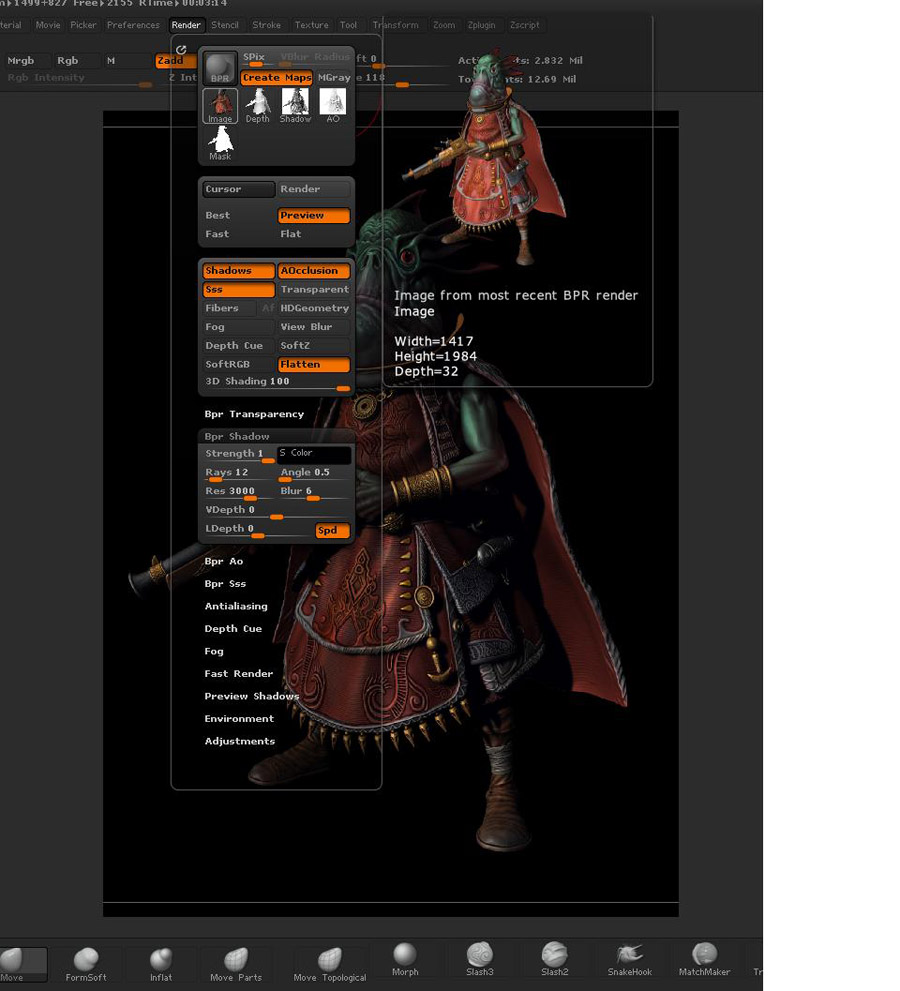Image resolution: width=900 pixels, height=991 pixels.
Task: Expand the Fog section above Fast Render
Action: tap(214, 651)
